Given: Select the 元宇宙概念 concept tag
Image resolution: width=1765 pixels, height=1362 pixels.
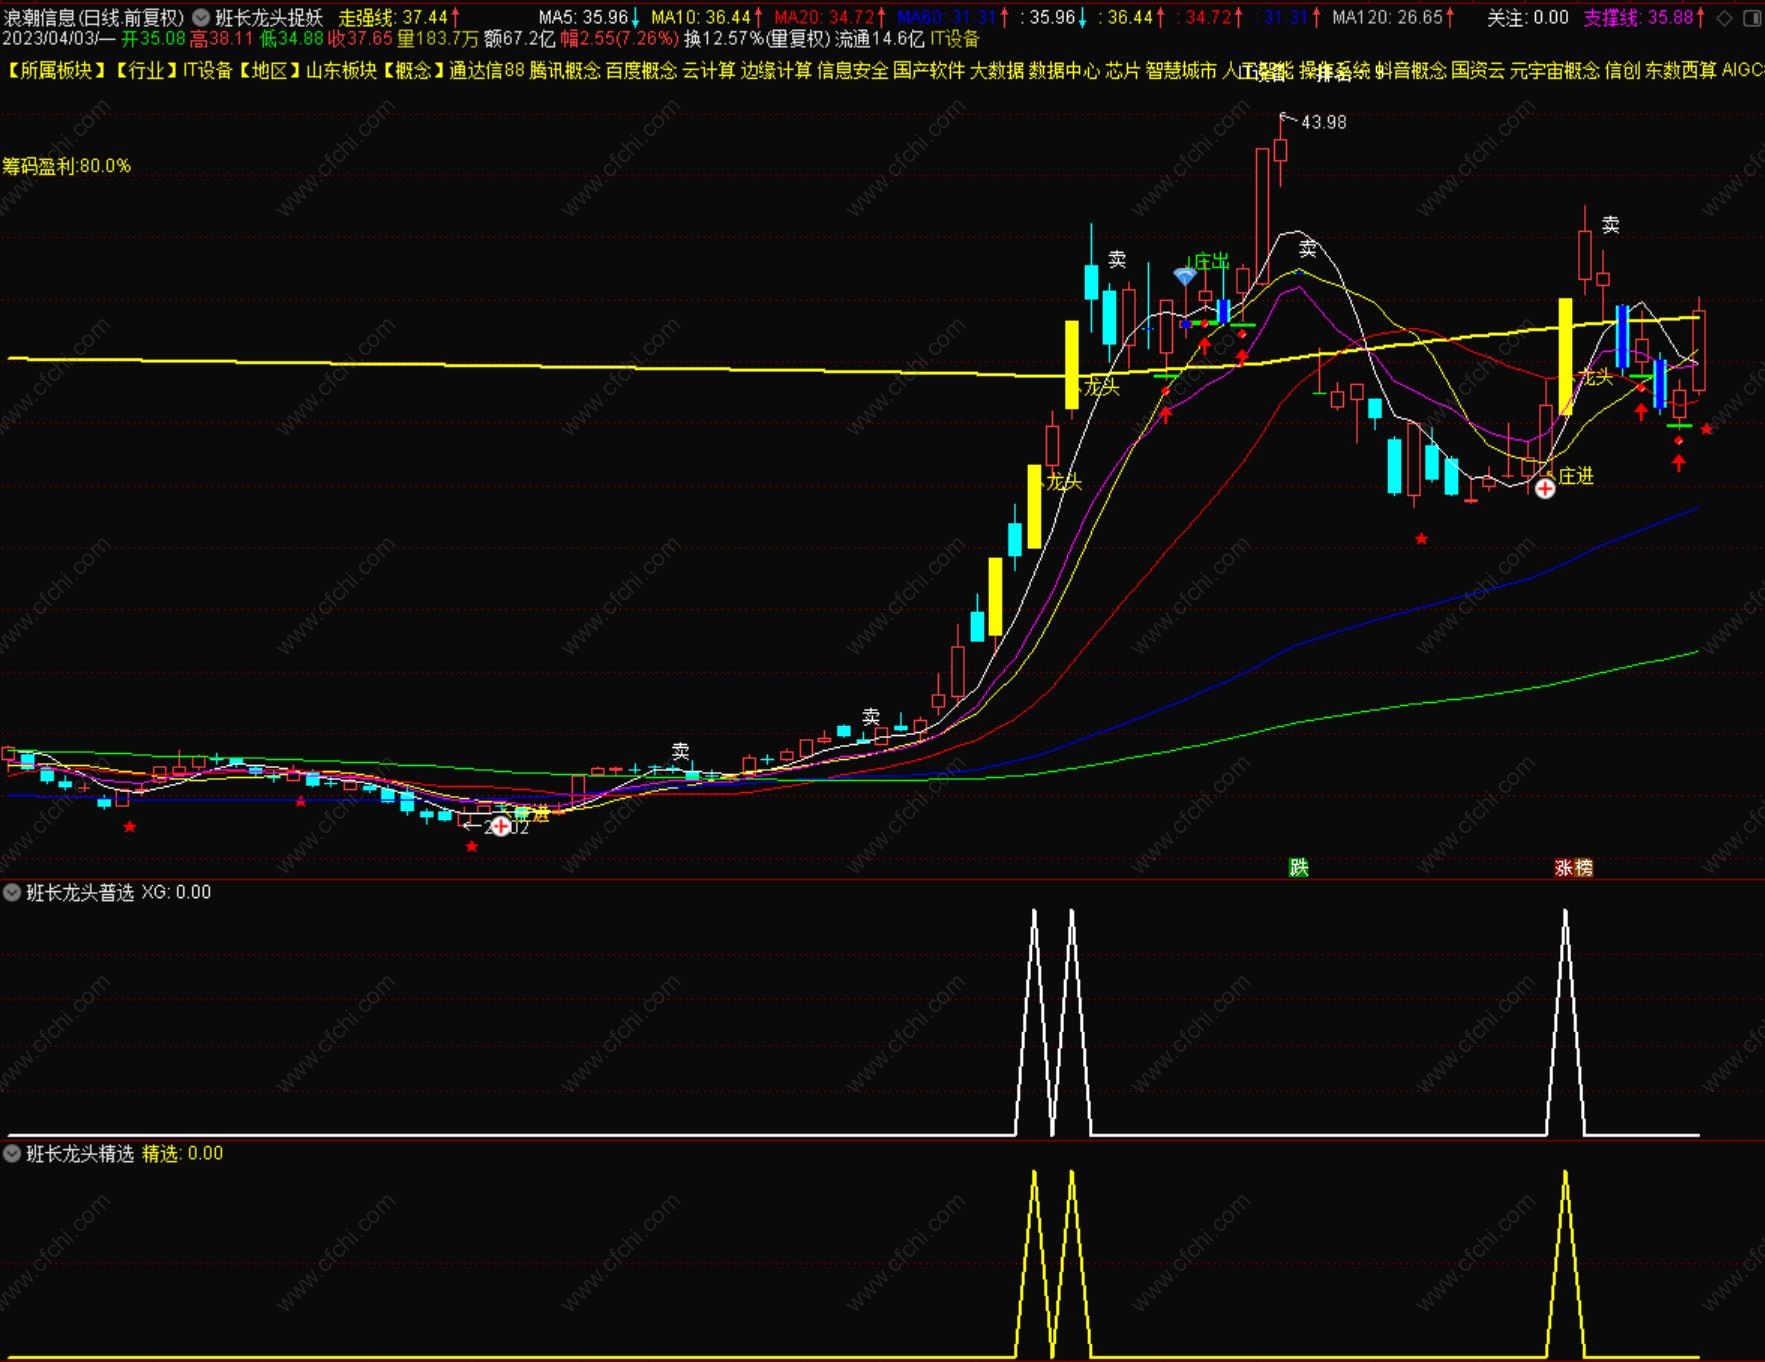Looking at the screenshot, I should point(1555,70).
